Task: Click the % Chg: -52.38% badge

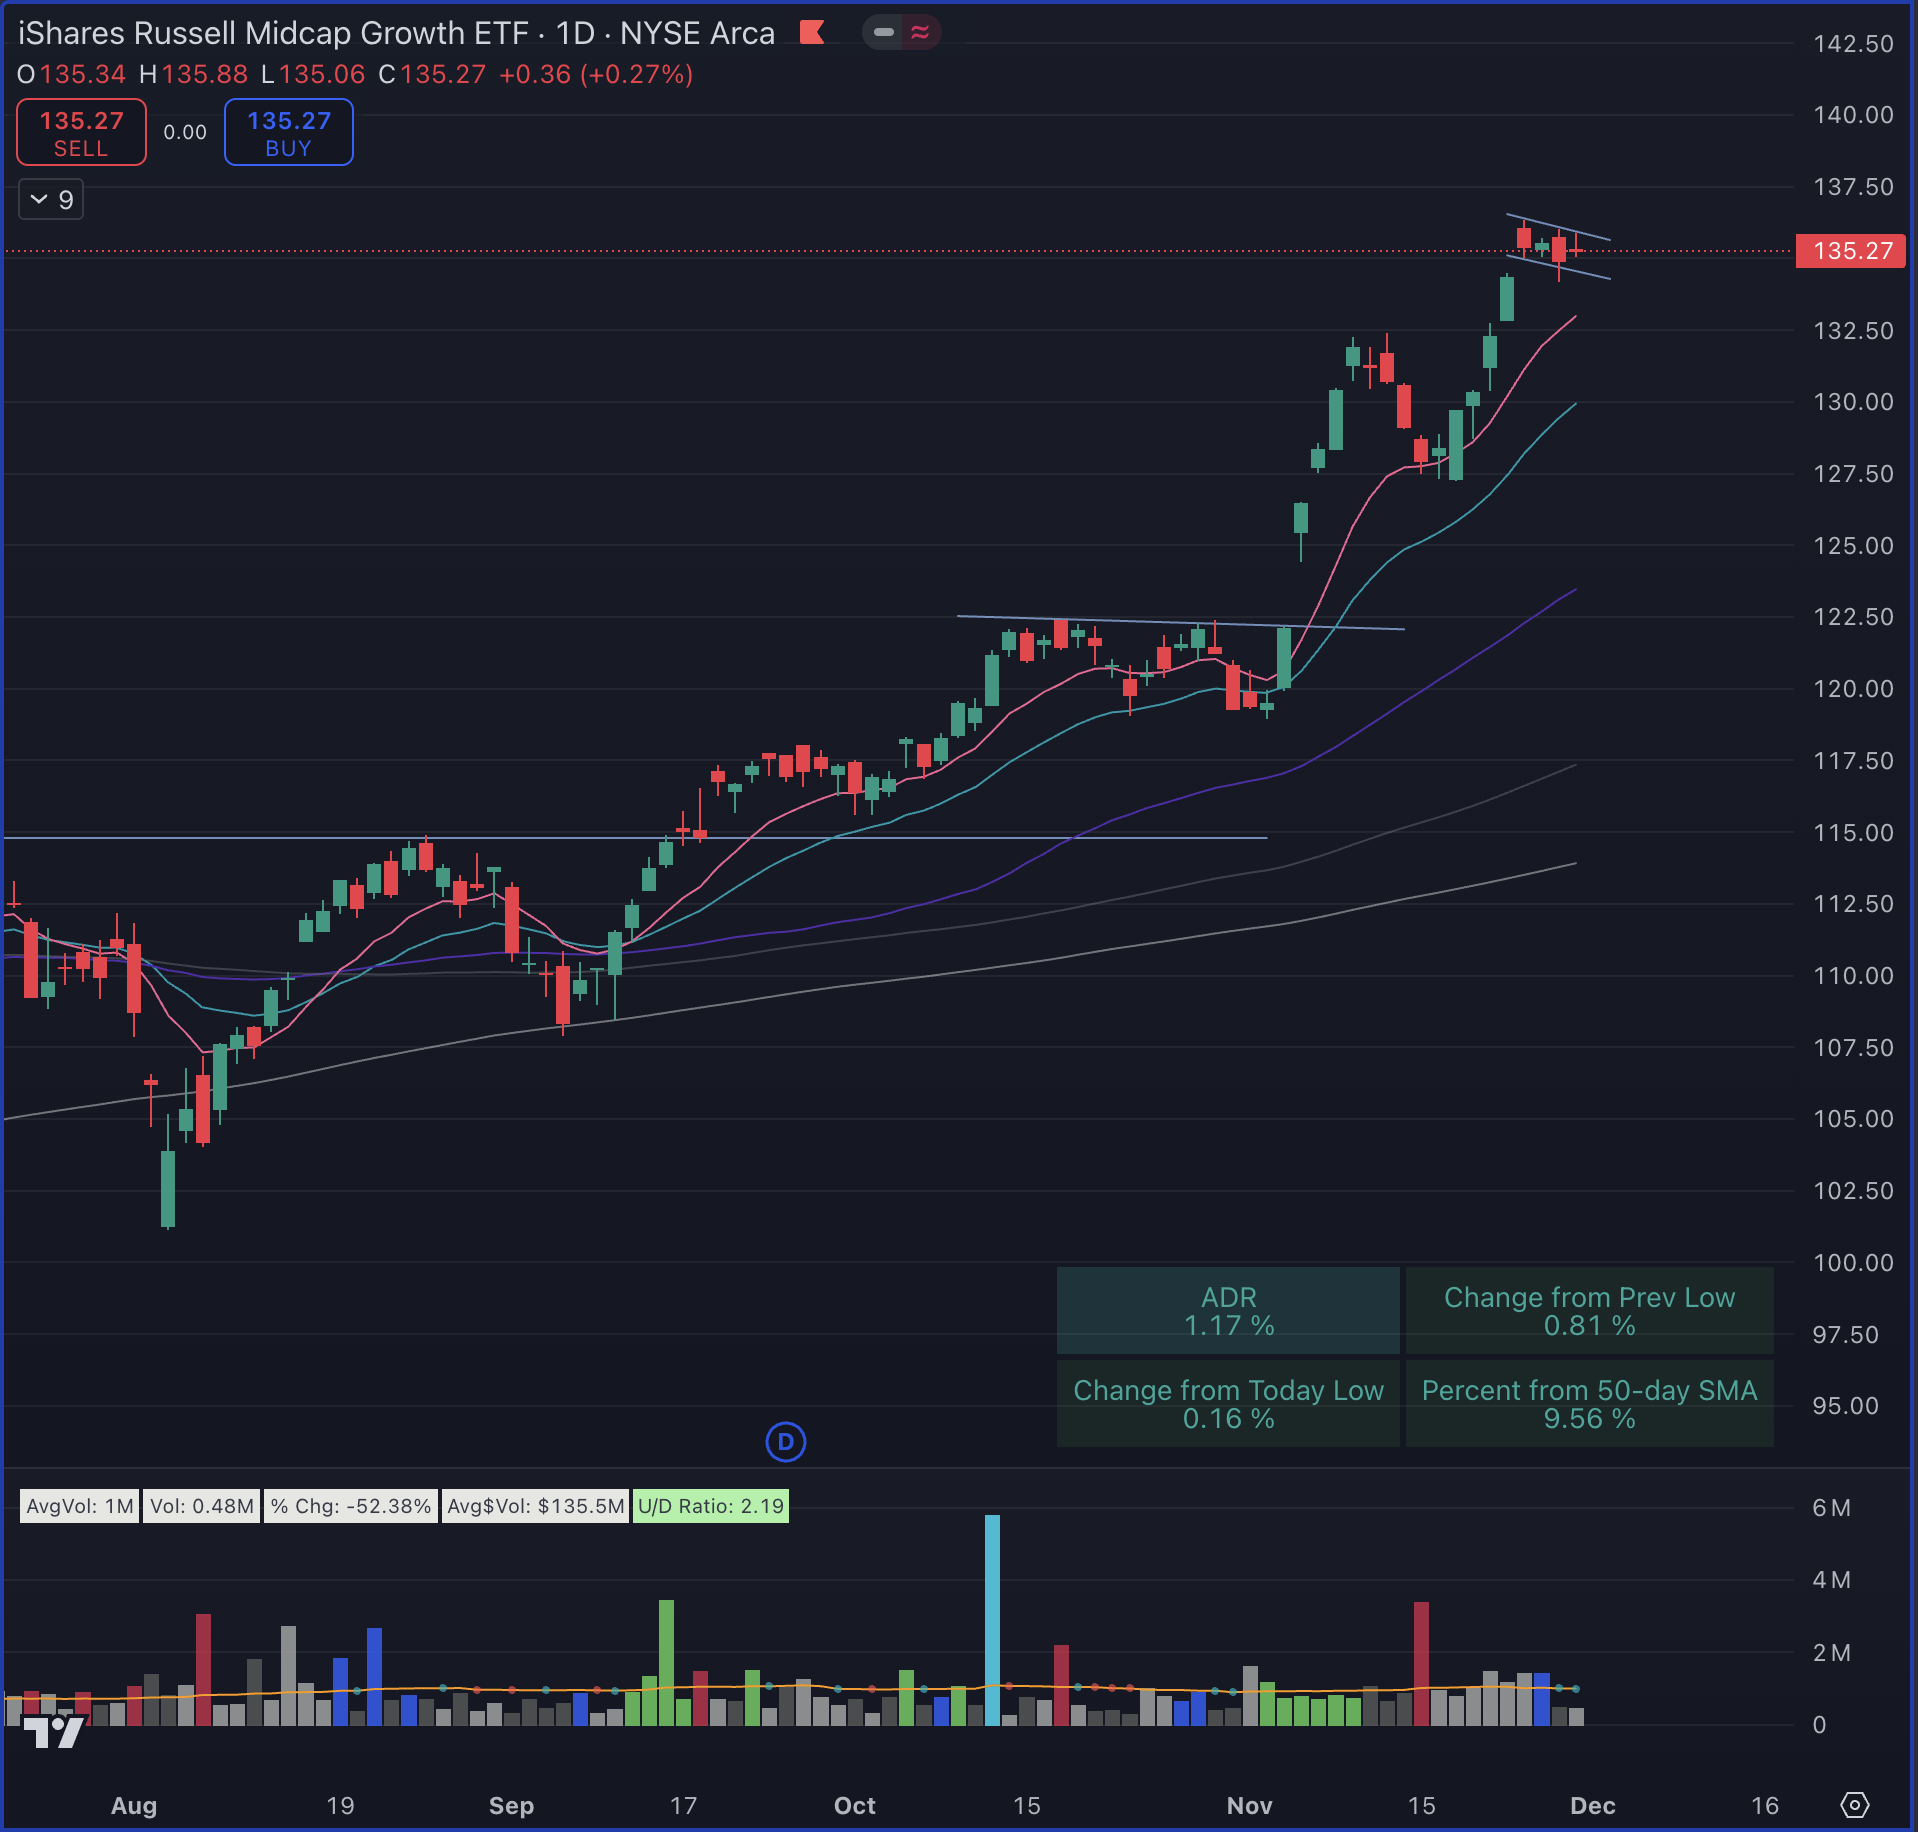Action: pyautogui.click(x=351, y=1506)
